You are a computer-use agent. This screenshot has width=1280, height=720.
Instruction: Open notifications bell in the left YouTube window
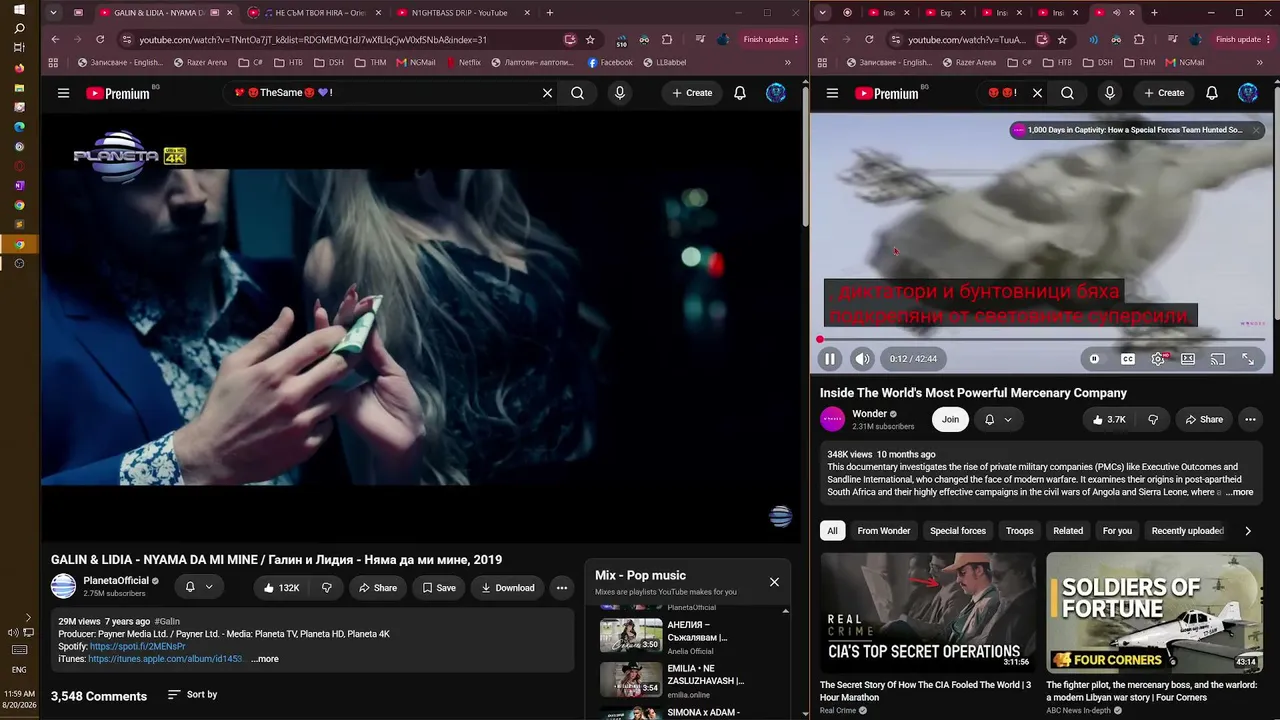[740, 93]
